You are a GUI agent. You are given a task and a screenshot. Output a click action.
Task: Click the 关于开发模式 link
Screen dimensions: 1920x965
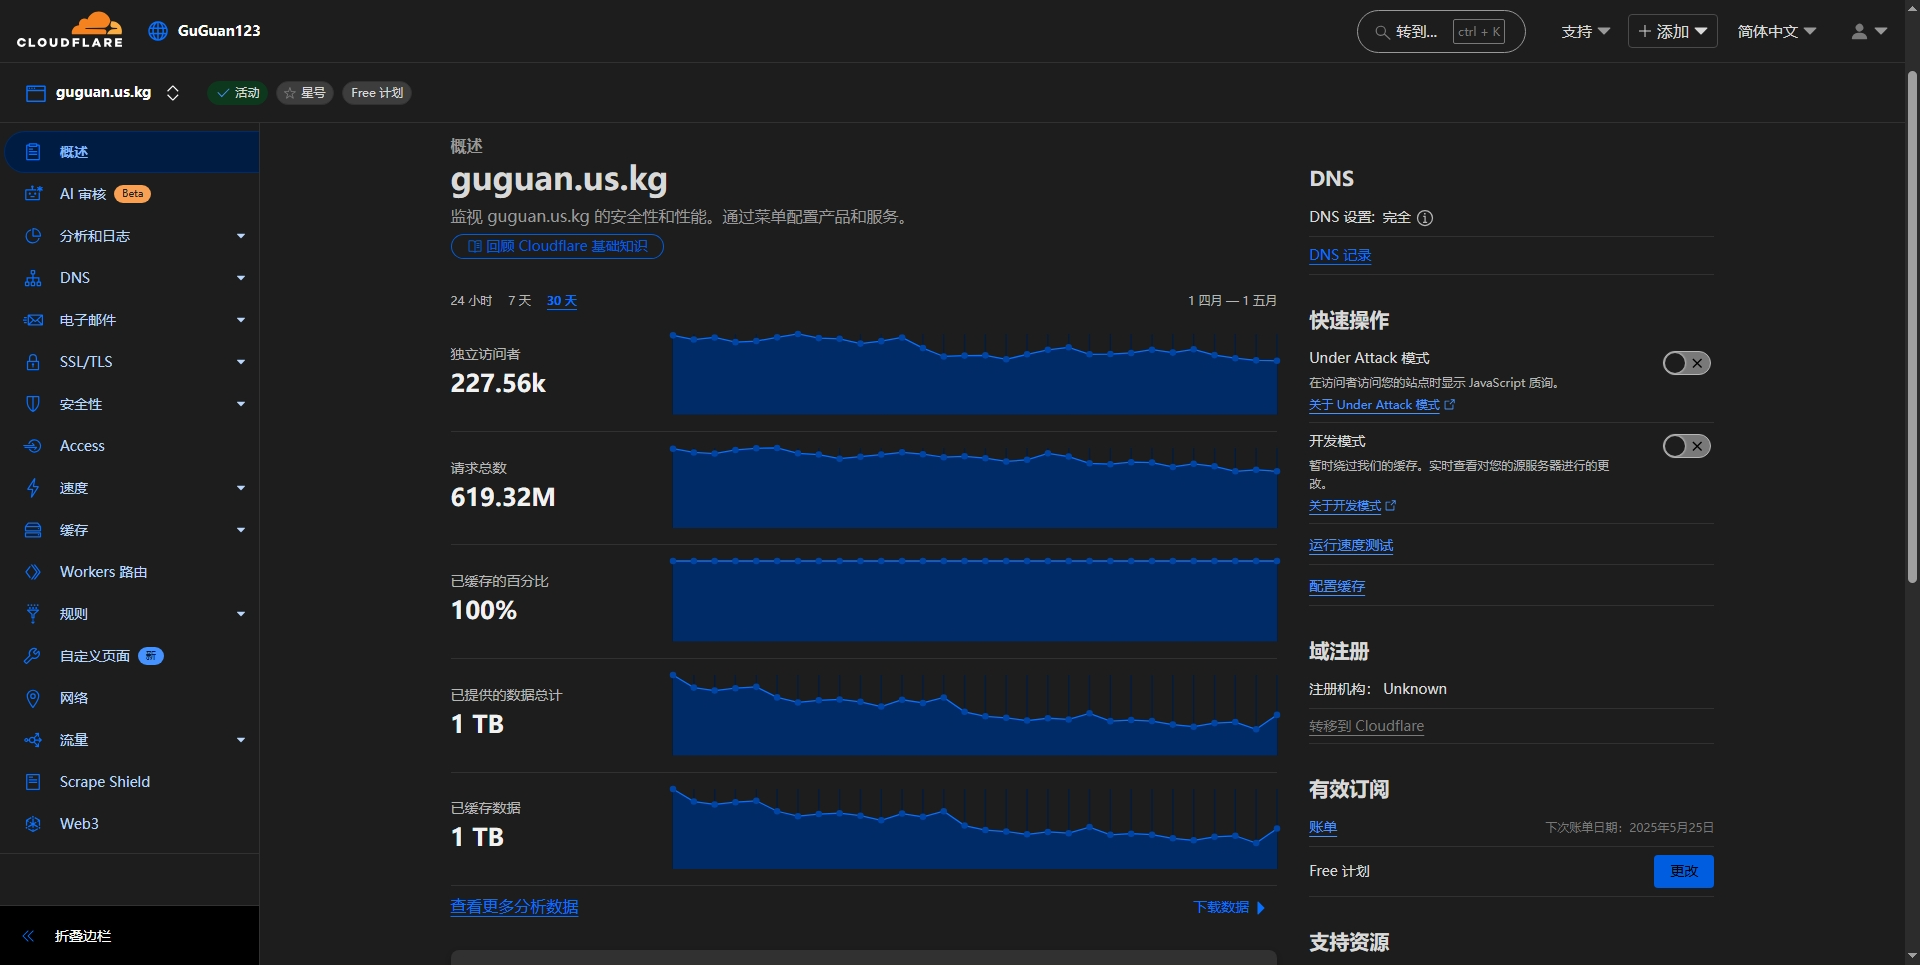pyautogui.click(x=1352, y=506)
